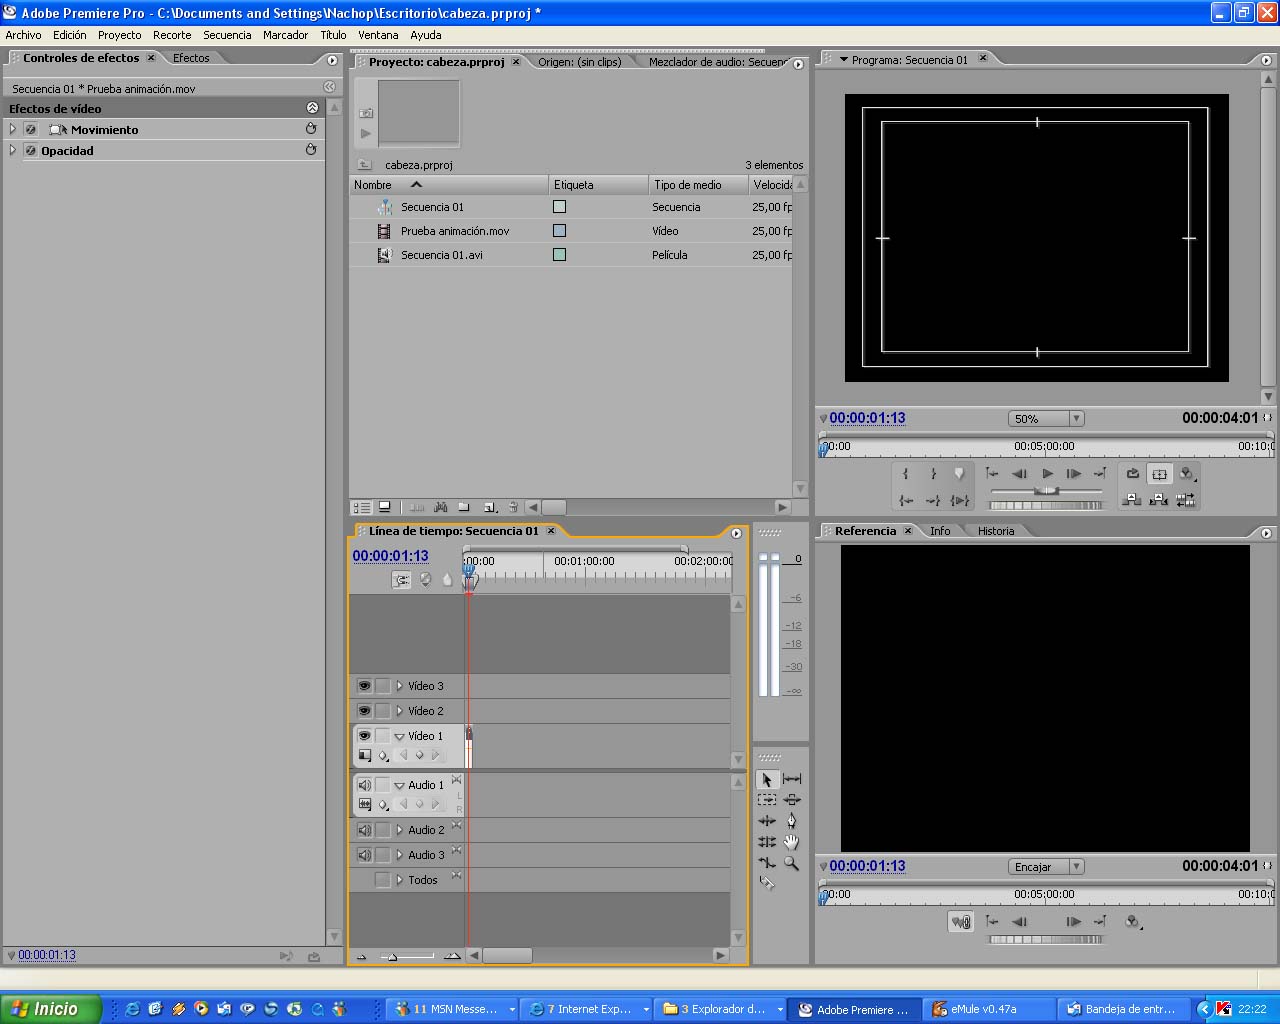Toggle visibility eye of Vídeo 3 track
The width and height of the screenshot is (1280, 1024).
tap(364, 686)
